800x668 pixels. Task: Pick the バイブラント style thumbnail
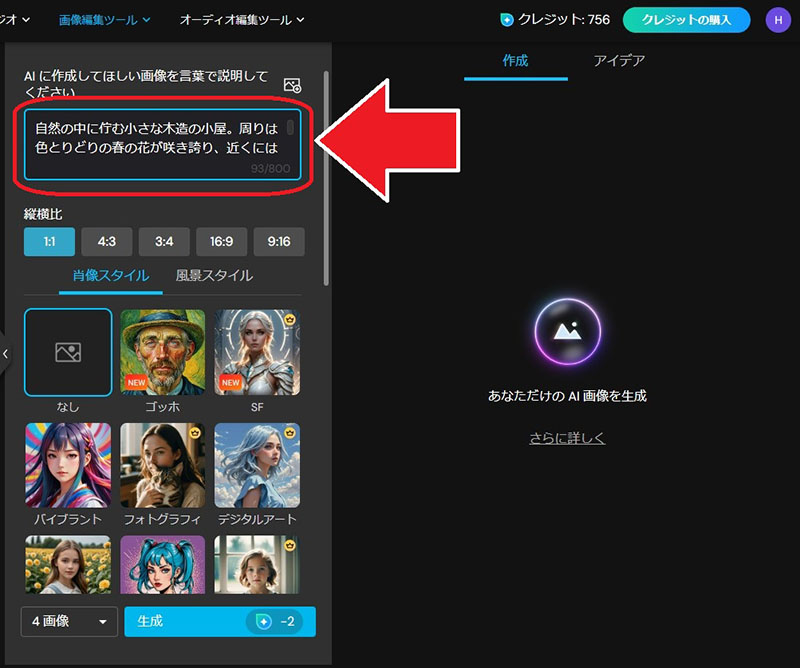(x=68, y=466)
